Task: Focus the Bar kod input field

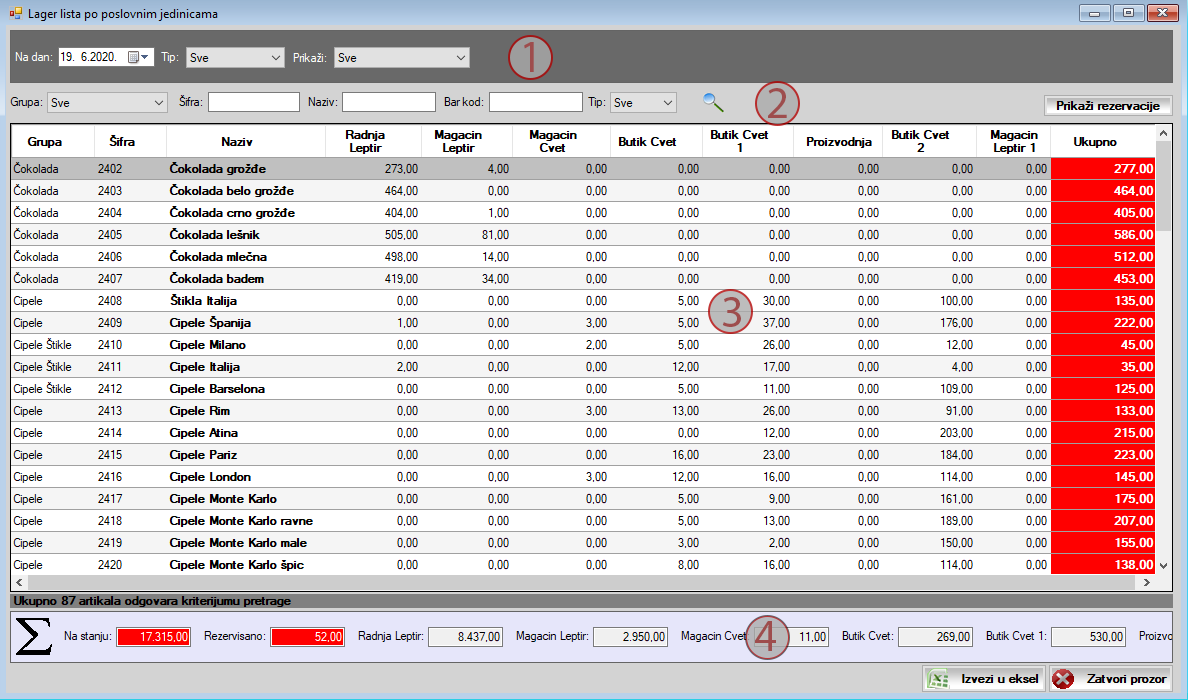Action: click(536, 102)
